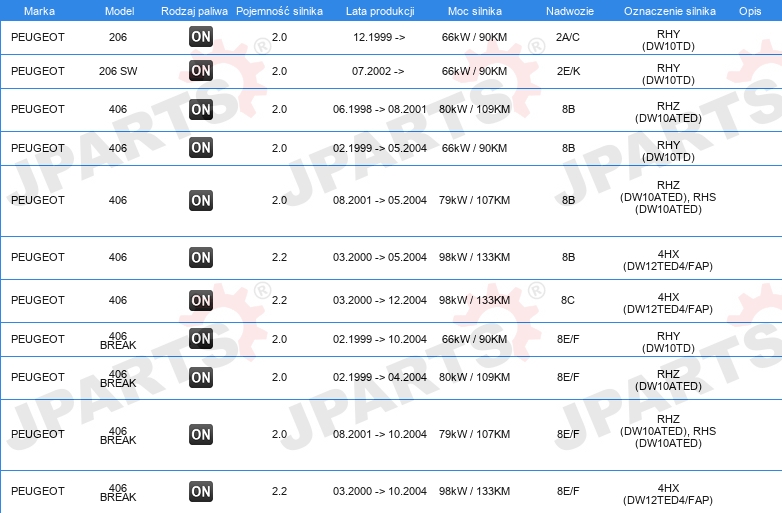Image resolution: width=782 pixels, height=513 pixels.
Task: Select the model '206' in the 2A/C row
Action: pos(118,37)
